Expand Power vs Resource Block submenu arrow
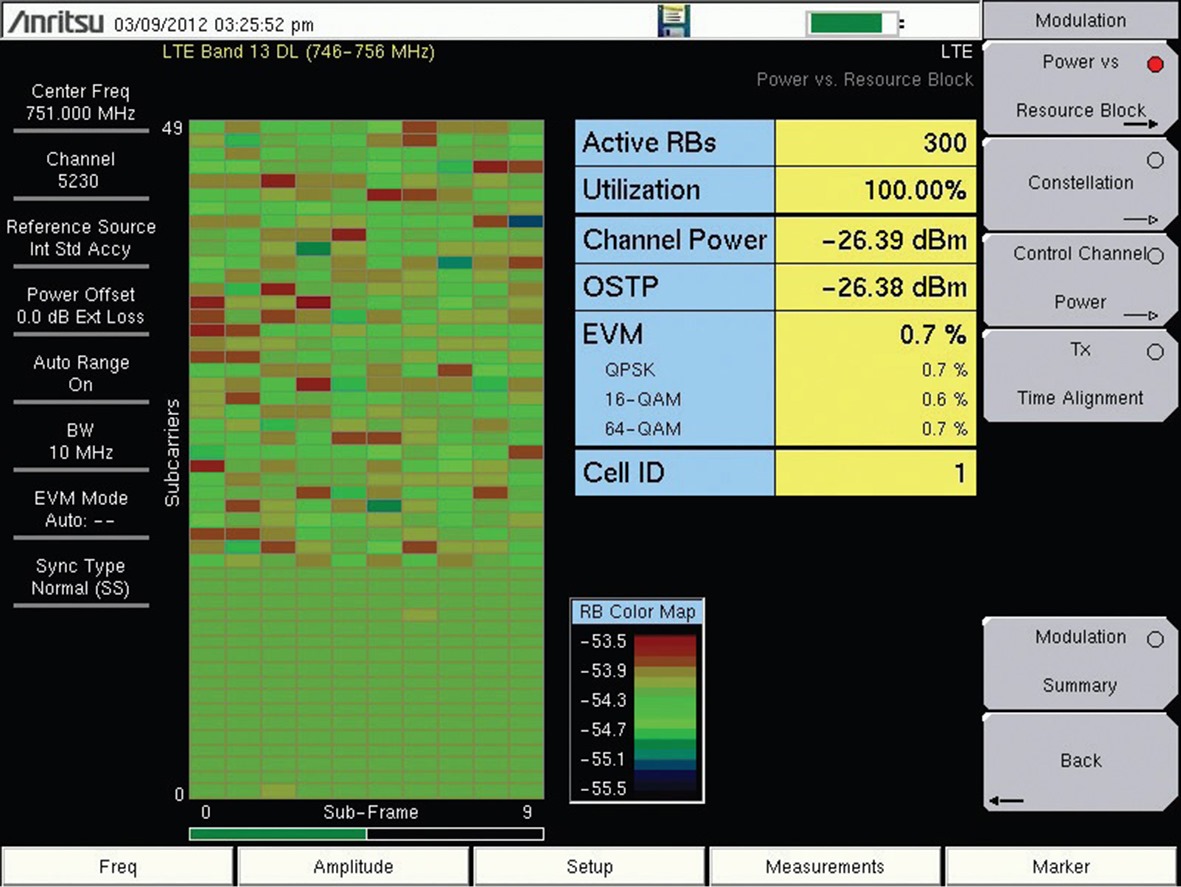The height and width of the screenshot is (887, 1181). 1139,125
